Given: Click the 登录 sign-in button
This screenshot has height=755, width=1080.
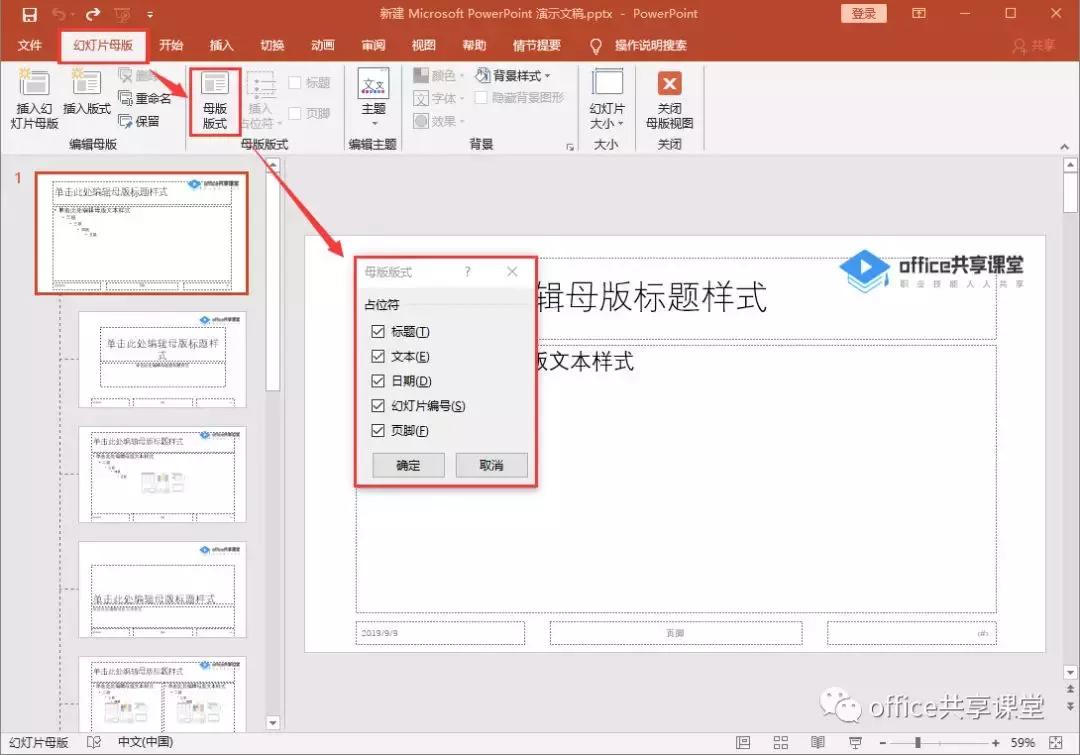Looking at the screenshot, I should click(864, 14).
